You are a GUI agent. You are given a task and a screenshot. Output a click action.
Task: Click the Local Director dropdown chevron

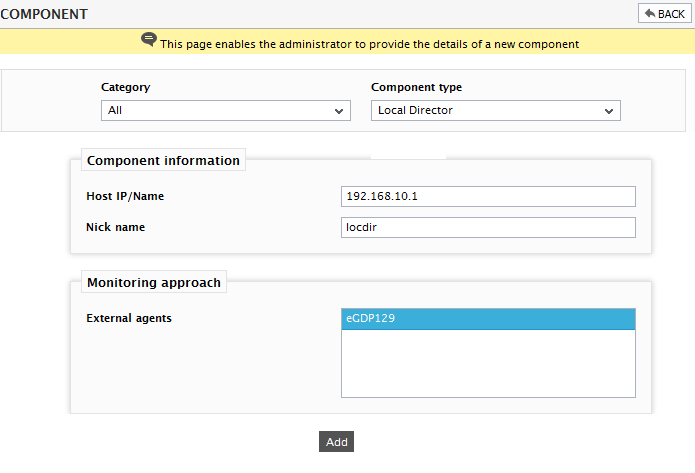click(x=609, y=111)
